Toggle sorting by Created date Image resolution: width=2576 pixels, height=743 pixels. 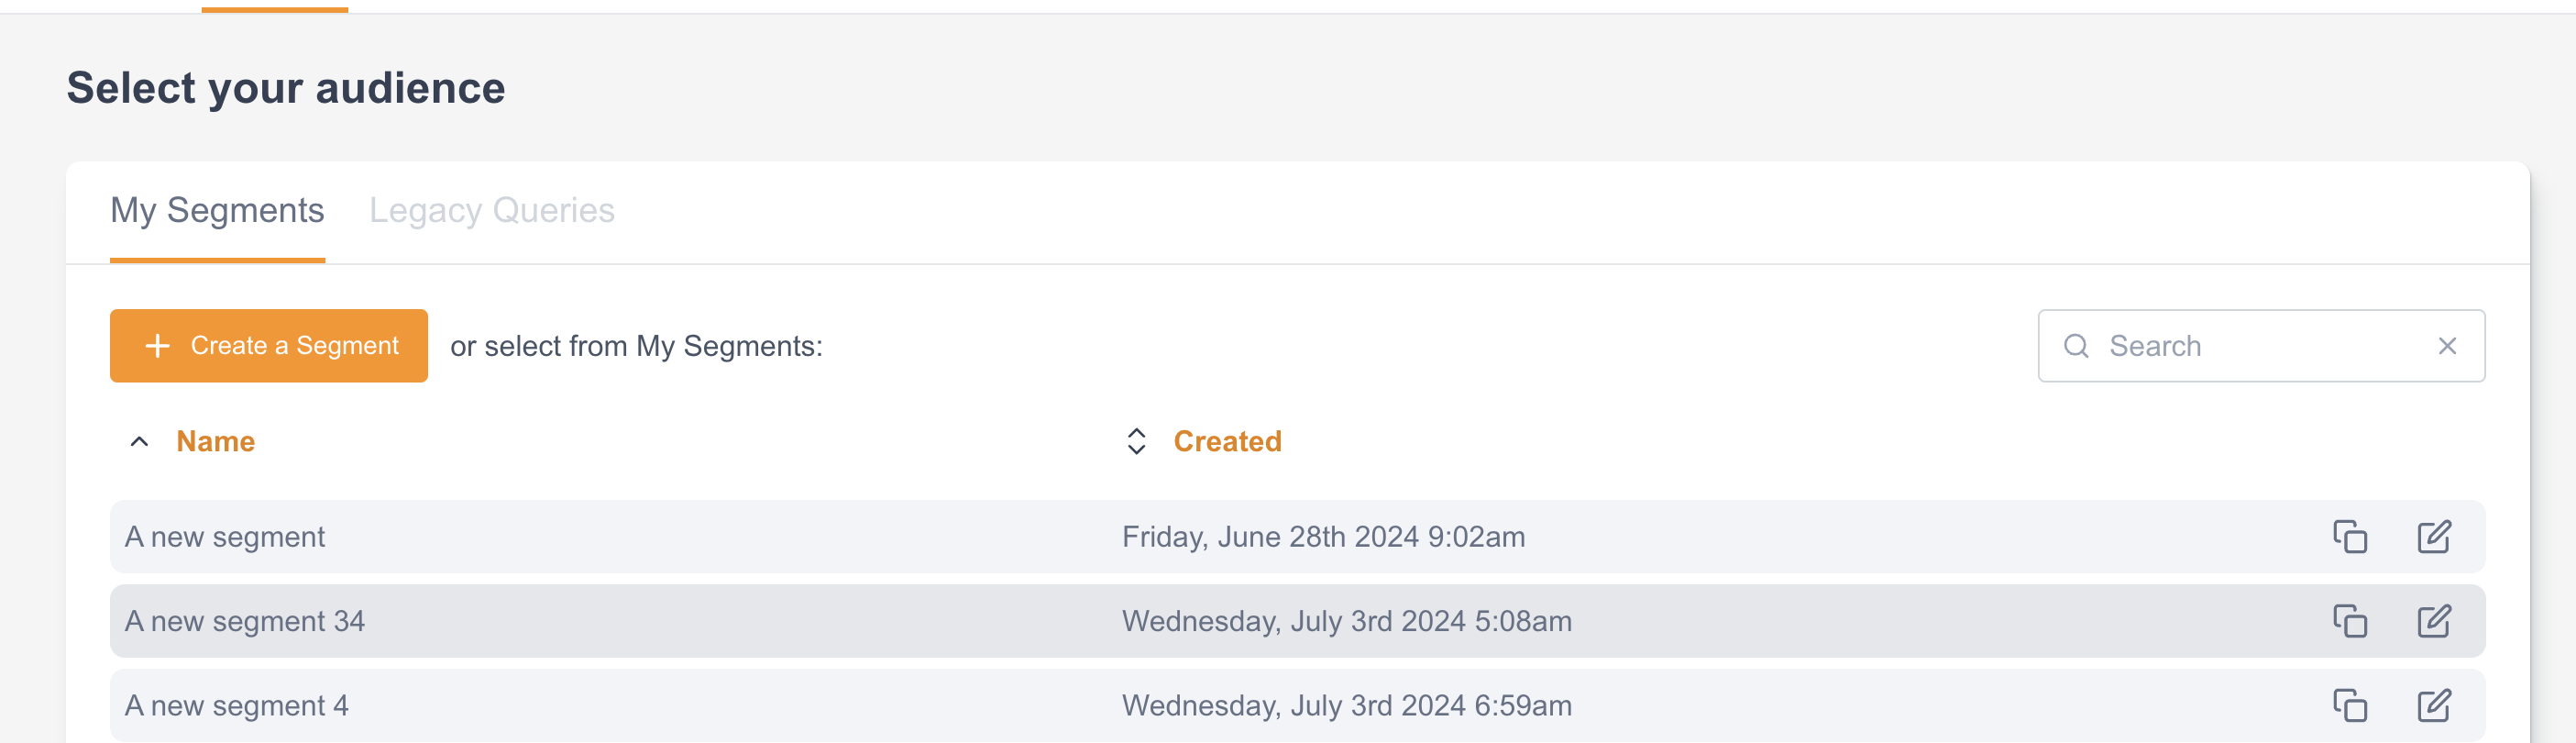pyautogui.click(x=1228, y=441)
